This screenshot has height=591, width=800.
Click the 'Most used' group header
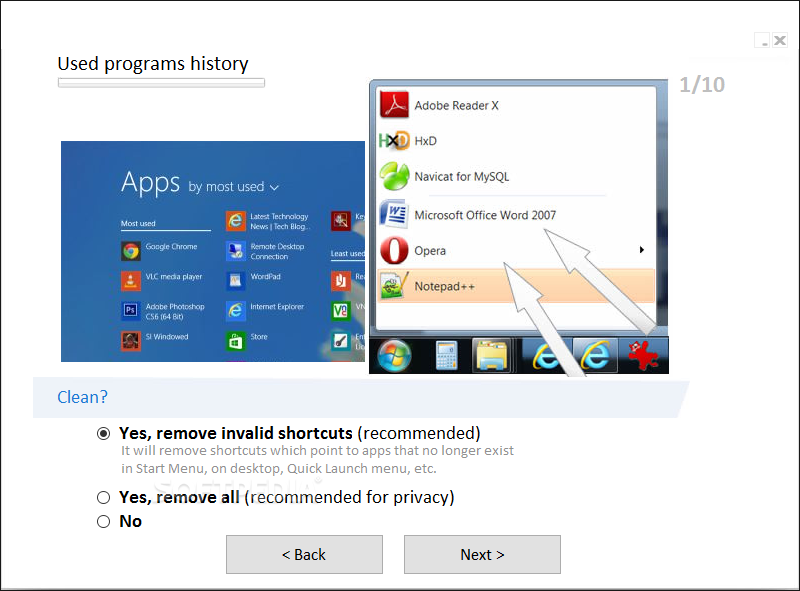tap(138, 224)
